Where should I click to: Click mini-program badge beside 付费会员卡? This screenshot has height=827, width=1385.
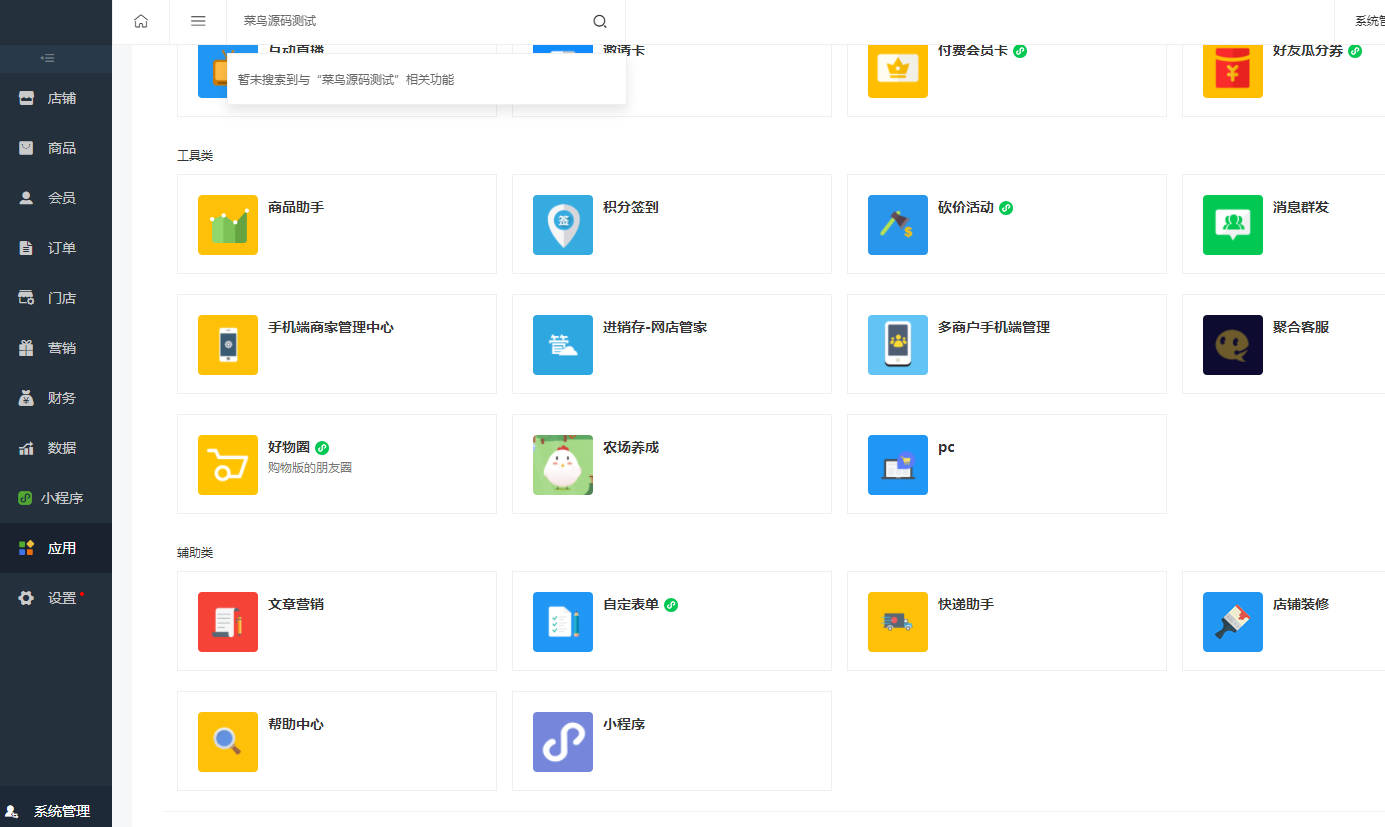[1020, 51]
